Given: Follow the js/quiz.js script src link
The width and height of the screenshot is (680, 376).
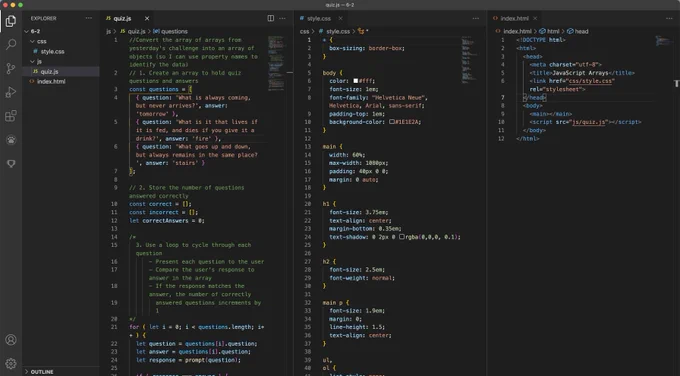Looking at the screenshot, I should coord(588,122).
